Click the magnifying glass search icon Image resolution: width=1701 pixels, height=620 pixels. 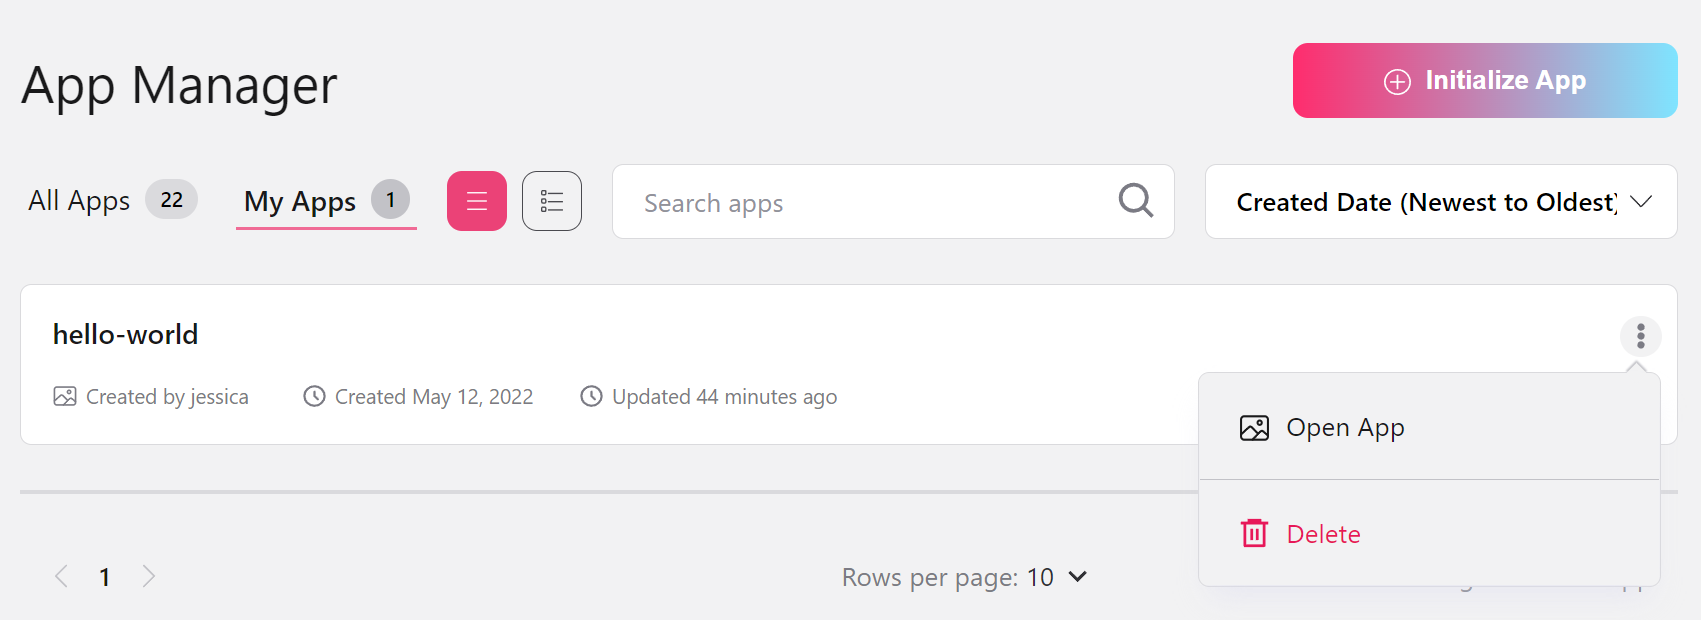[1135, 201]
